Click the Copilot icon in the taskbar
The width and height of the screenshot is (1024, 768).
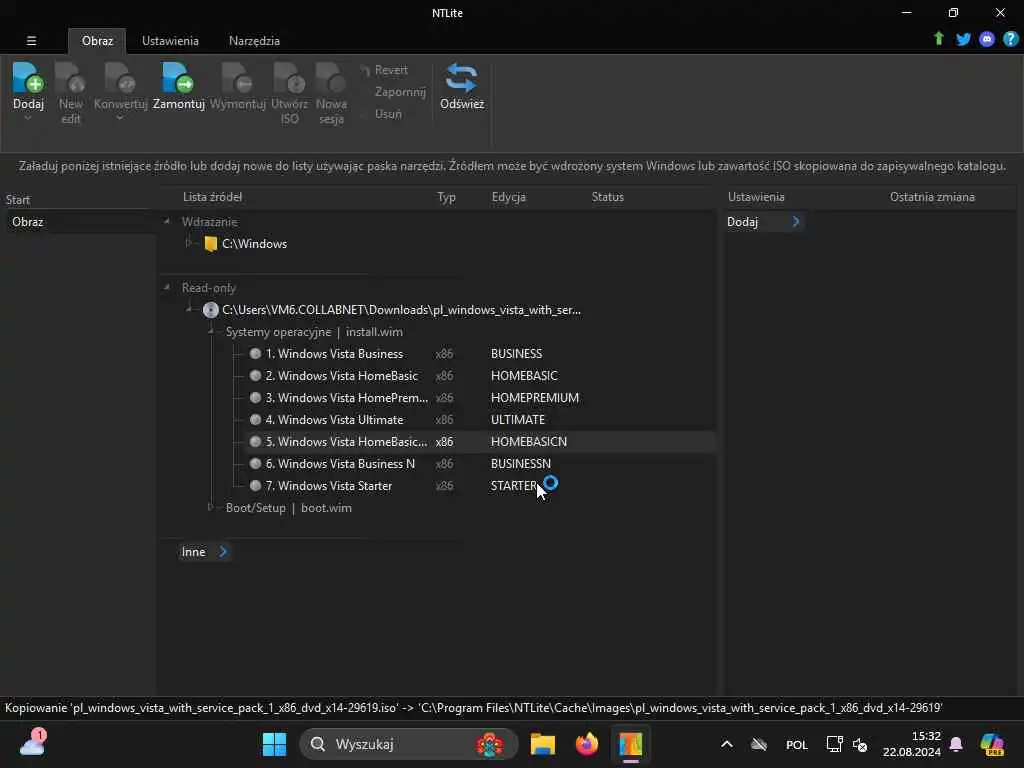pos(992,744)
